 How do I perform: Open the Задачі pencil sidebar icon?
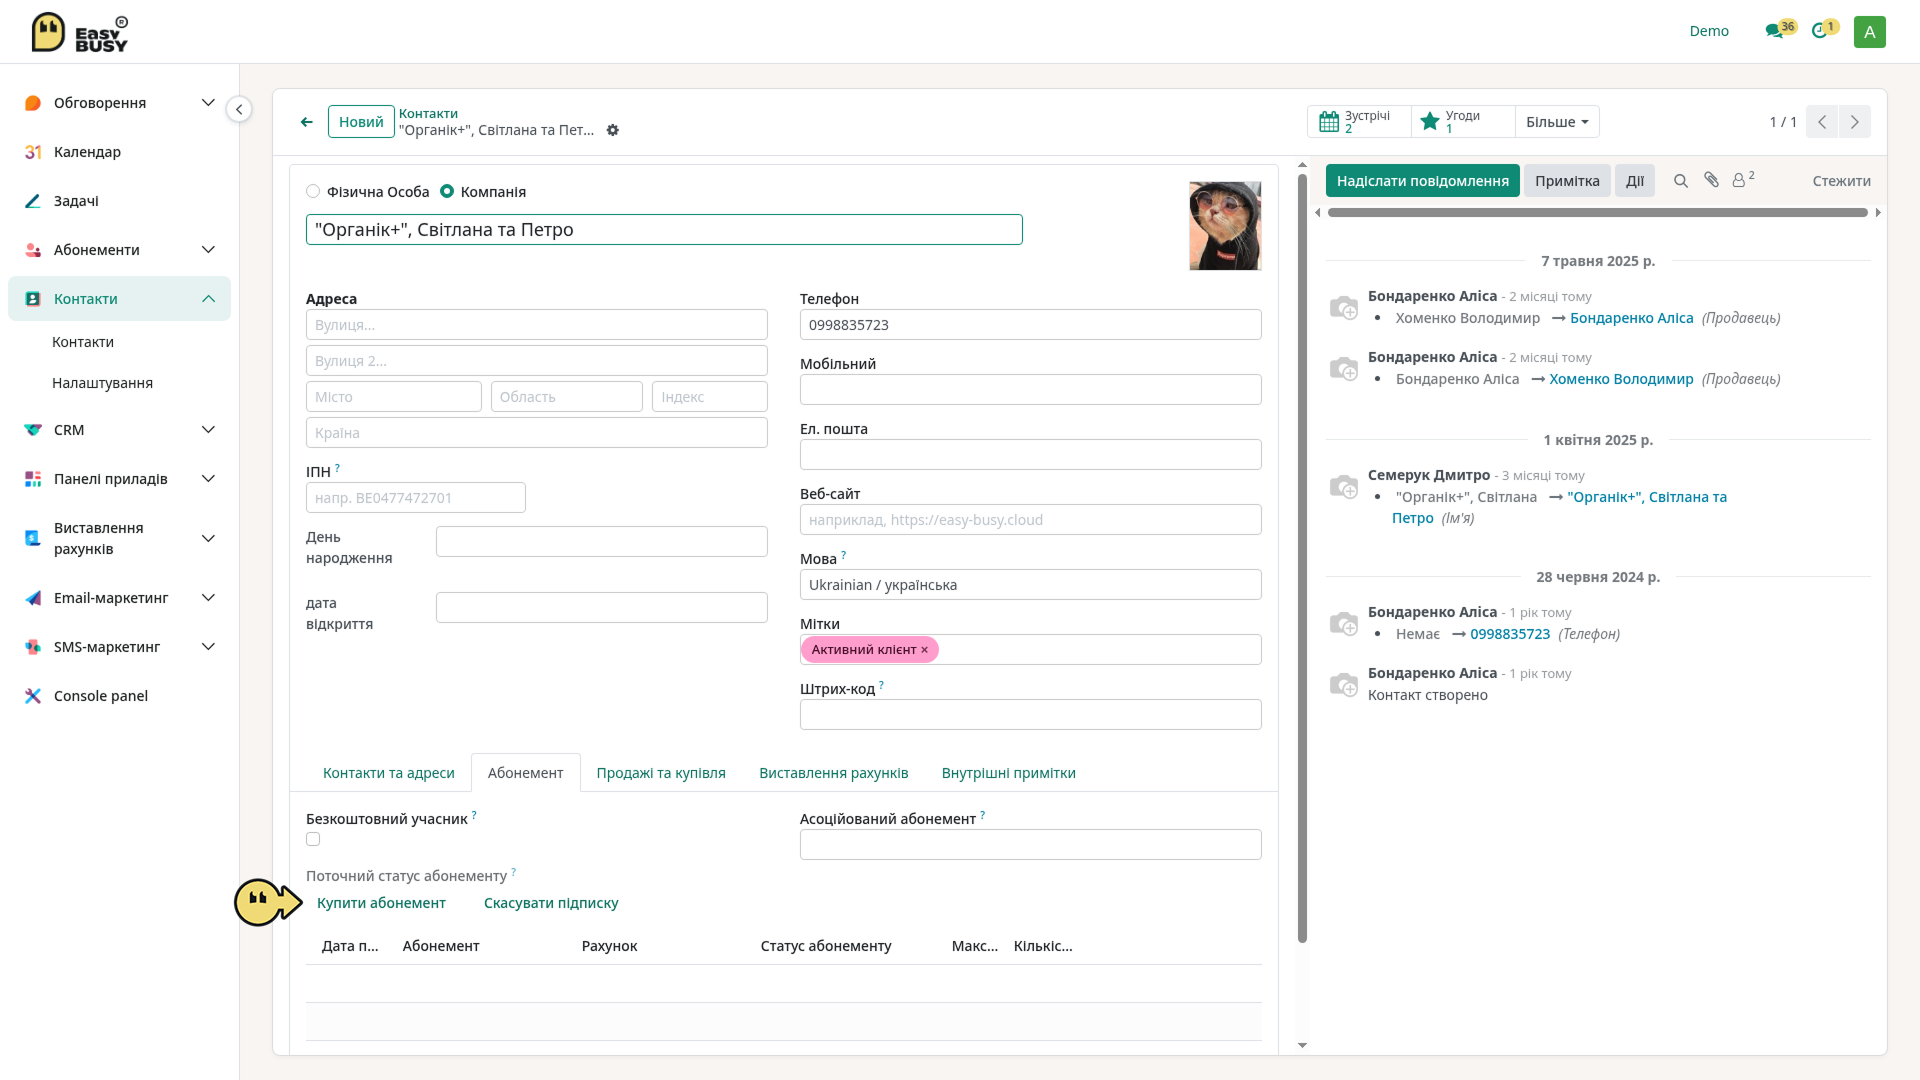pos(33,201)
